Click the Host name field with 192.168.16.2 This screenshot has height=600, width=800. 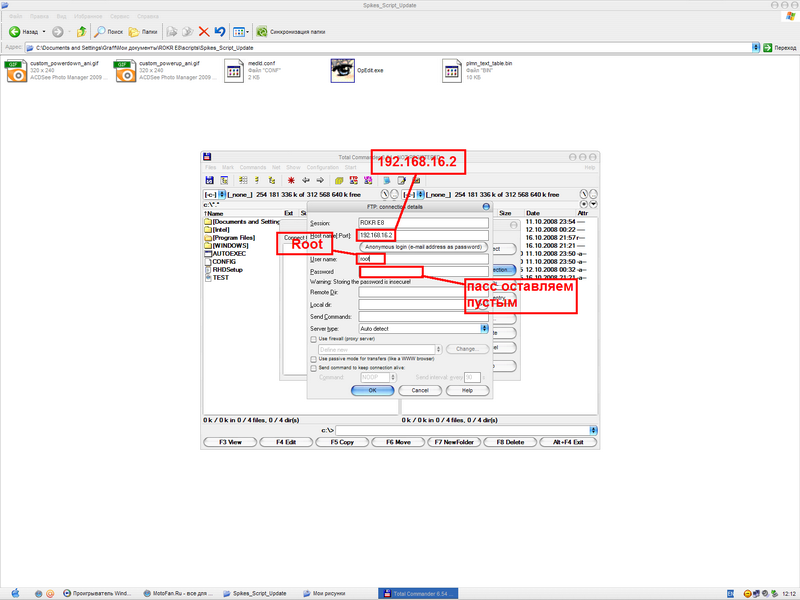click(x=423, y=235)
